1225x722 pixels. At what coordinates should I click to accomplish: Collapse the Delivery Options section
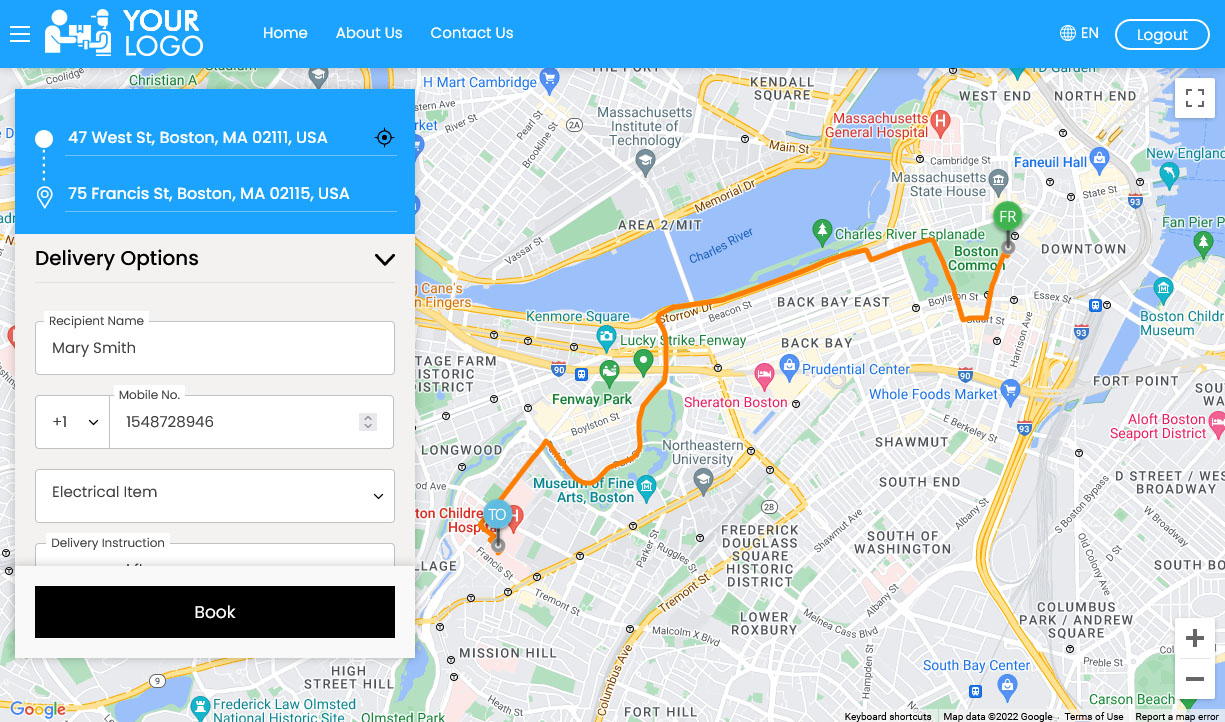384,259
